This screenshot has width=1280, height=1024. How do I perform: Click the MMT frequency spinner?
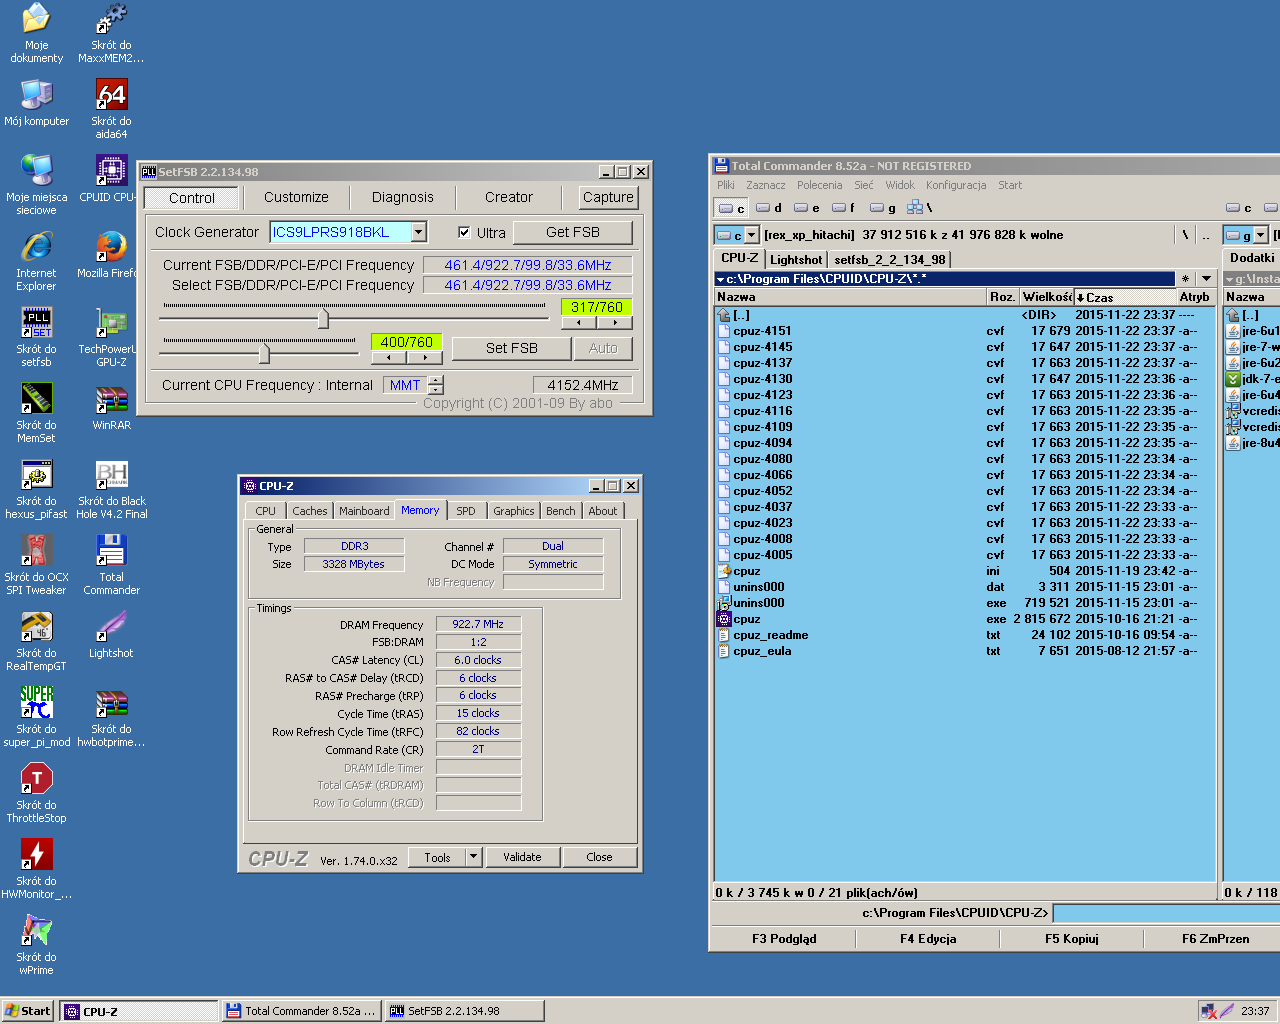pyautogui.click(x=436, y=385)
